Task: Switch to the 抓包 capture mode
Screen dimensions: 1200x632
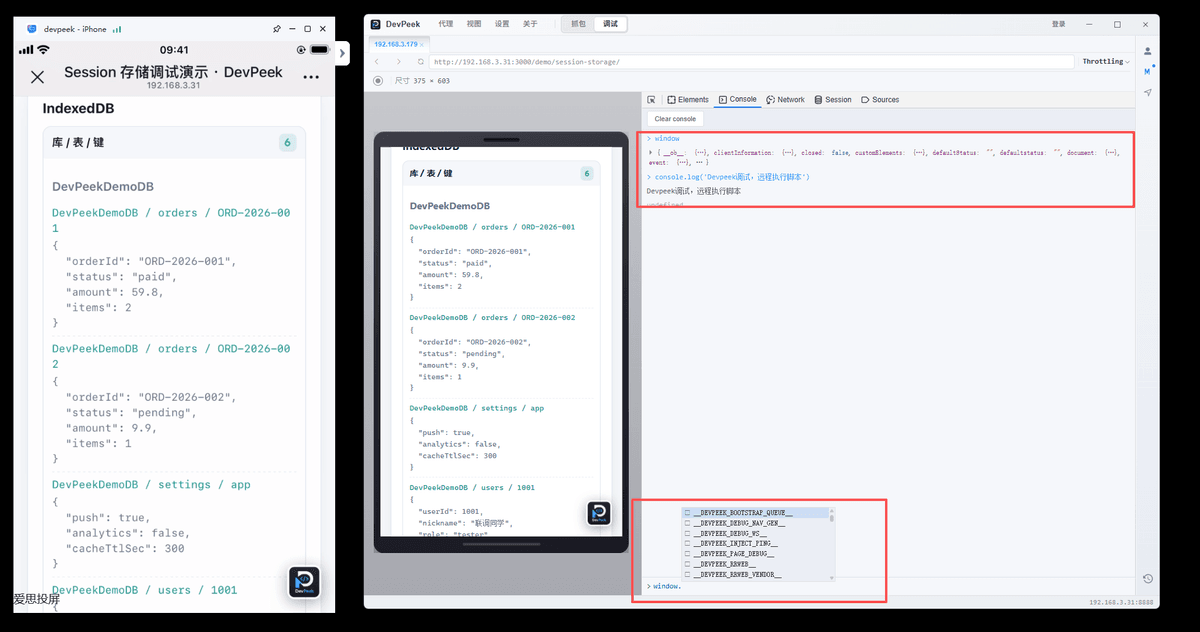Action: (x=578, y=24)
